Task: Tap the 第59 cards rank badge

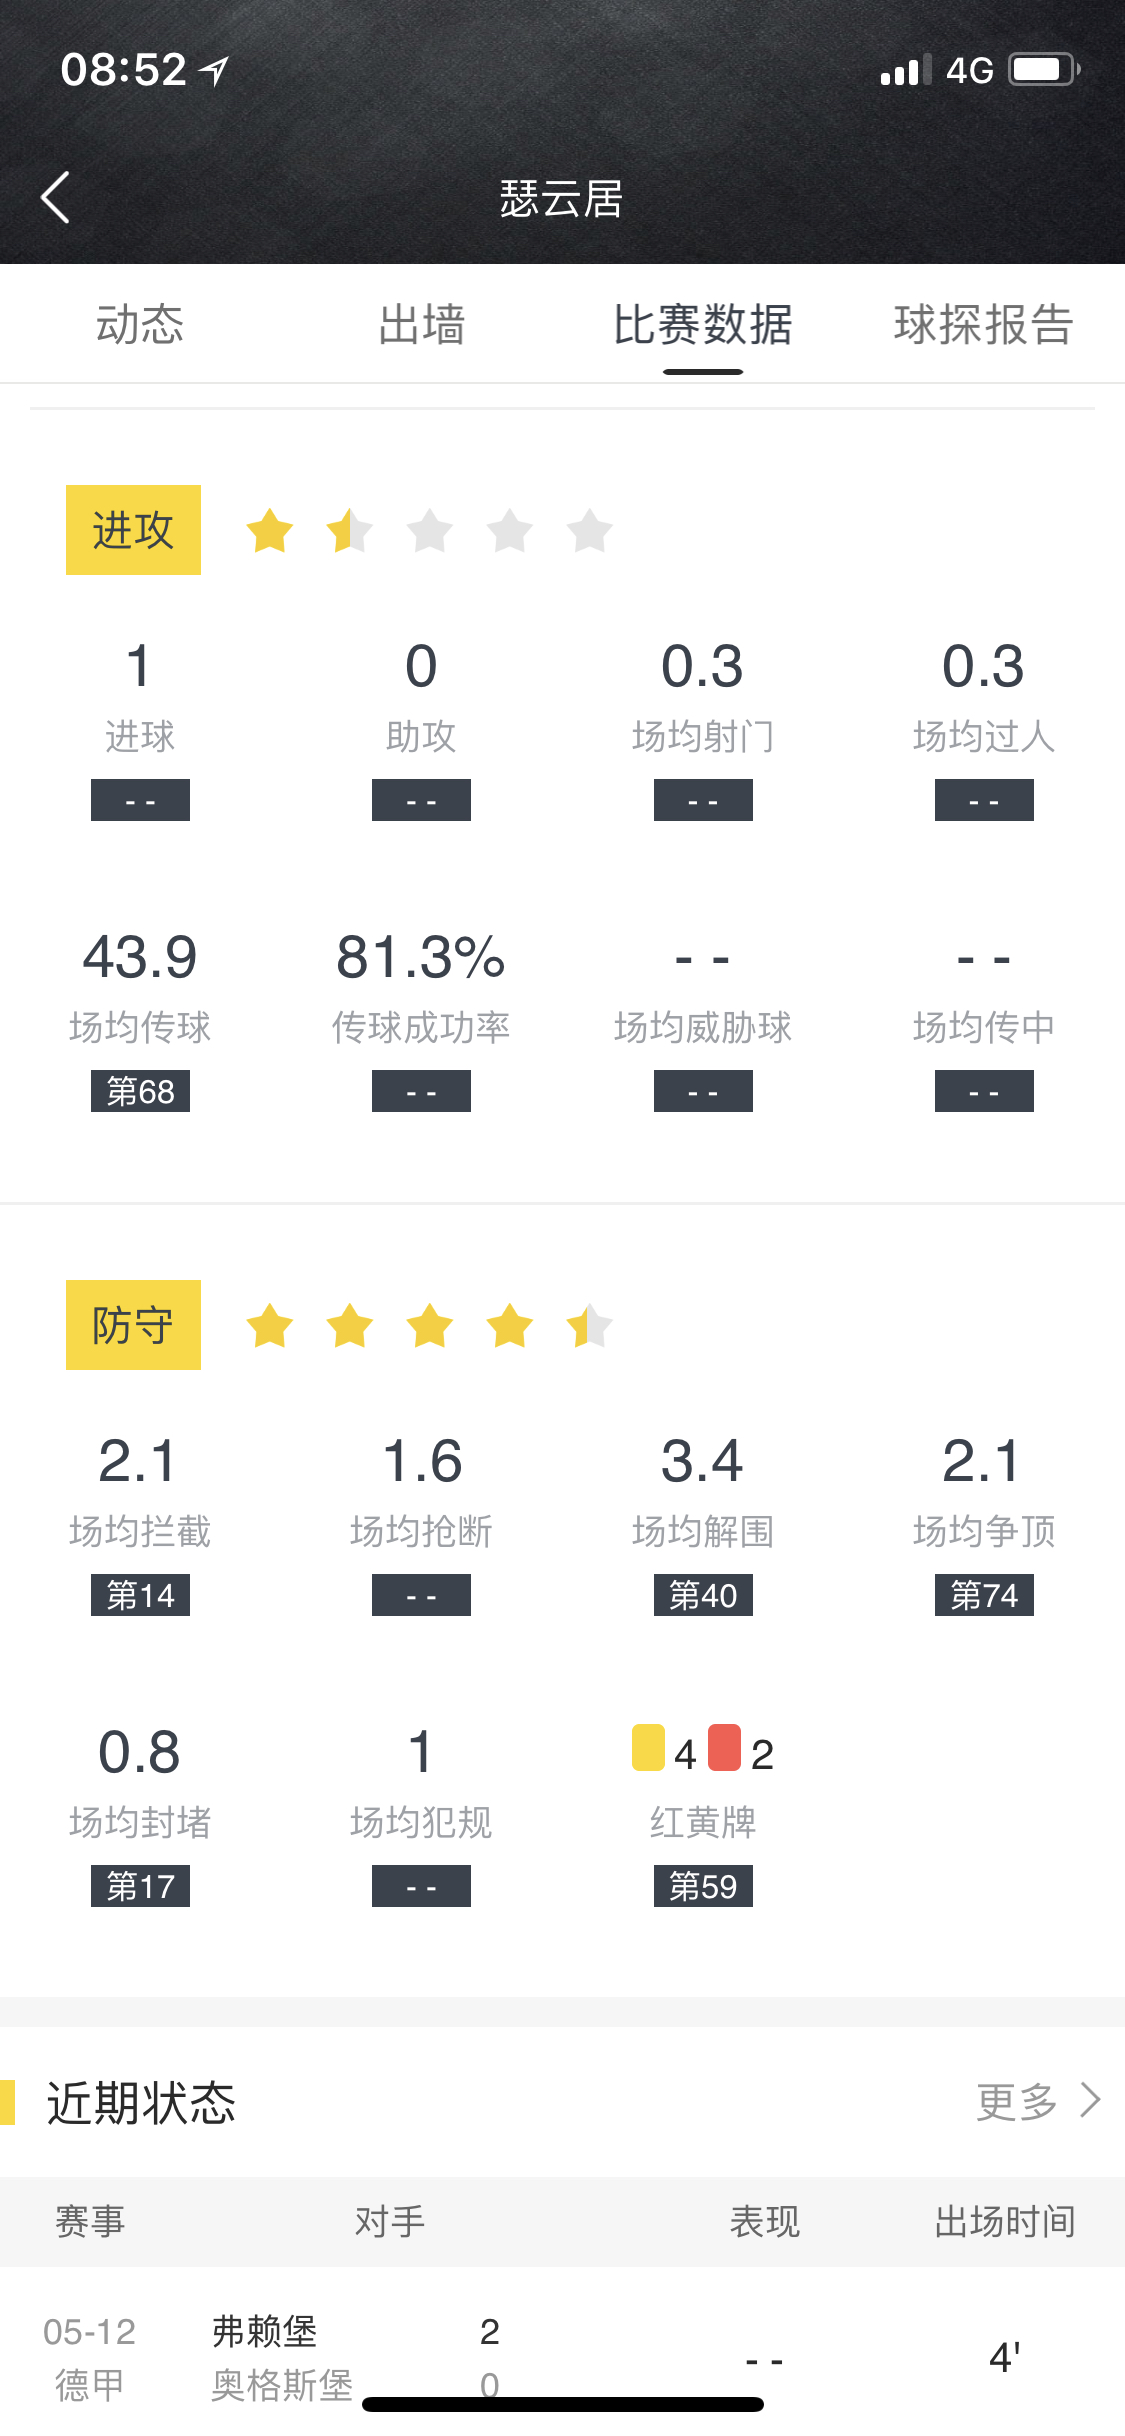Action: click(702, 1886)
